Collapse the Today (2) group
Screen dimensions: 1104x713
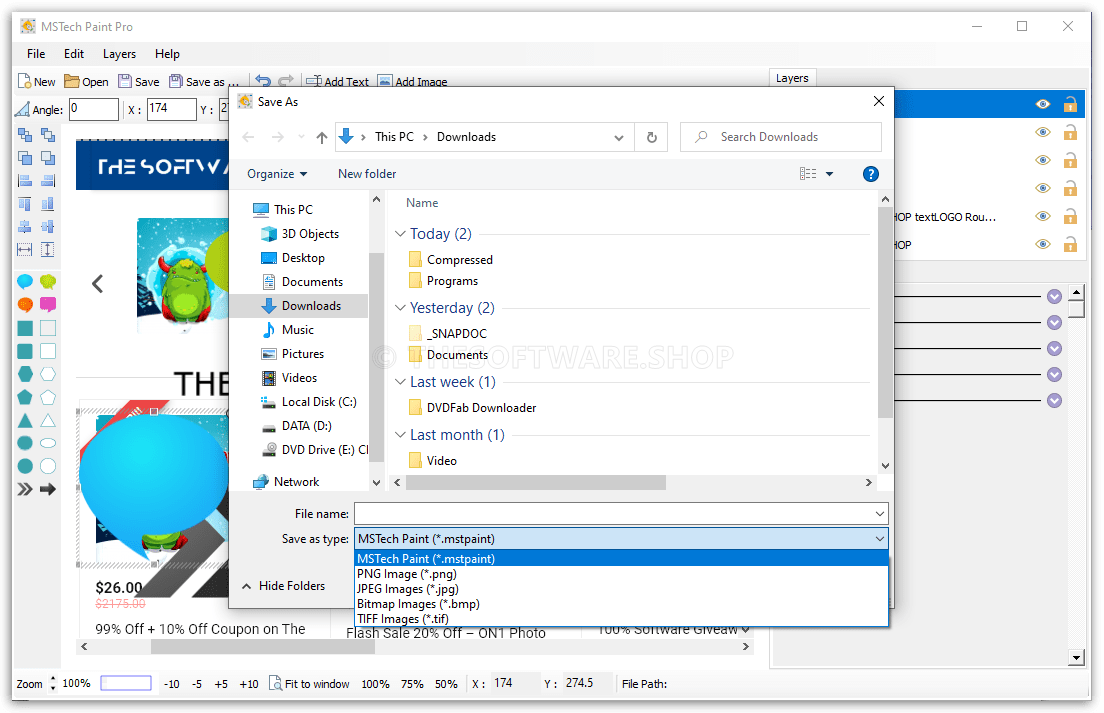coord(401,234)
